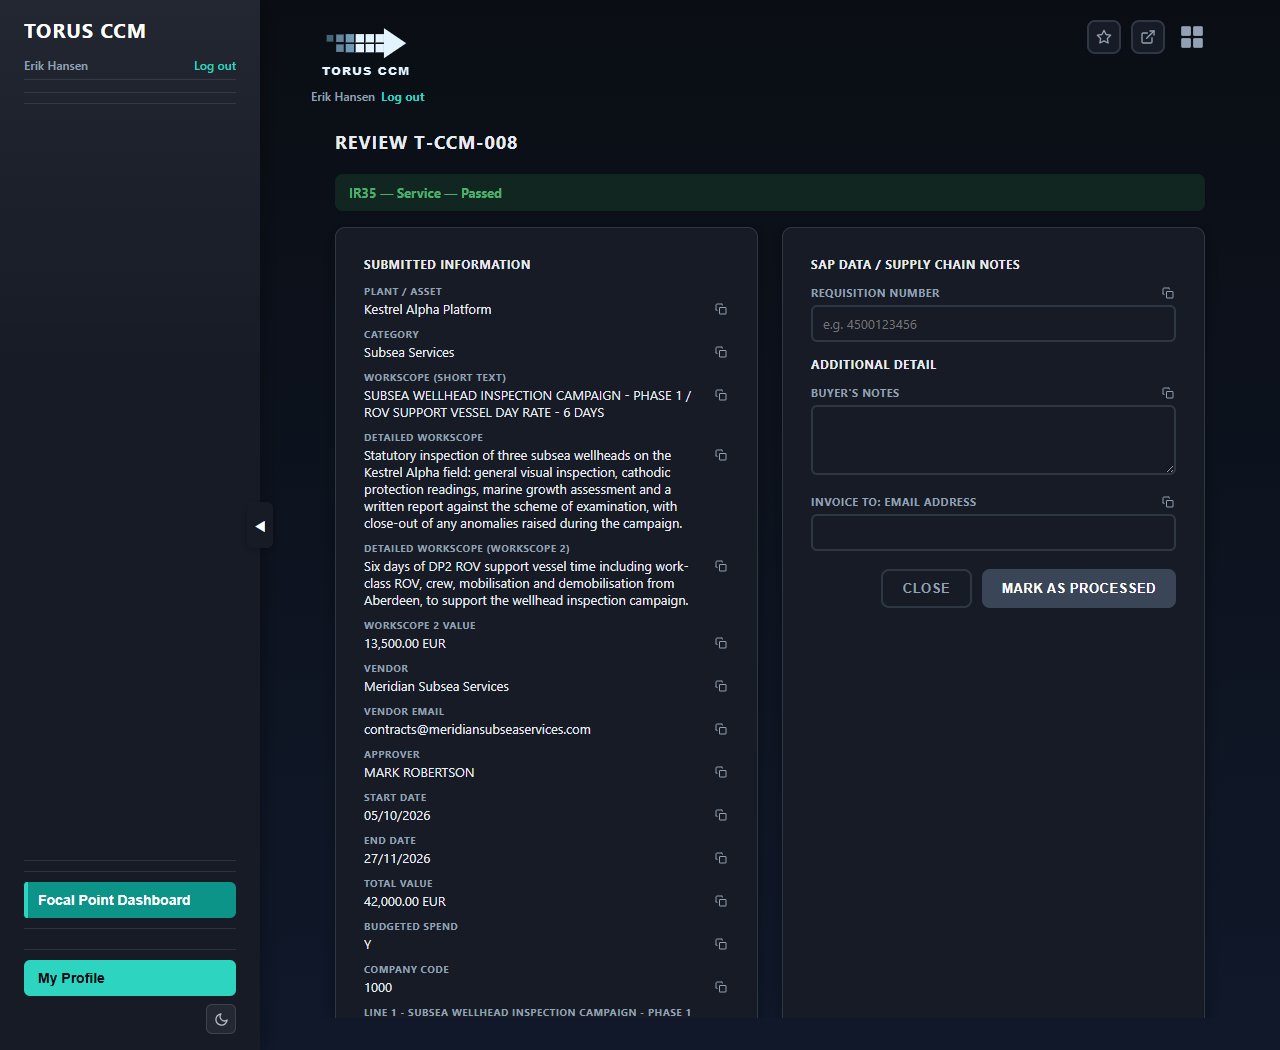Open Focal Point Dashboard
This screenshot has height=1050, width=1280.
pyautogui.click(x=130, y=900)
